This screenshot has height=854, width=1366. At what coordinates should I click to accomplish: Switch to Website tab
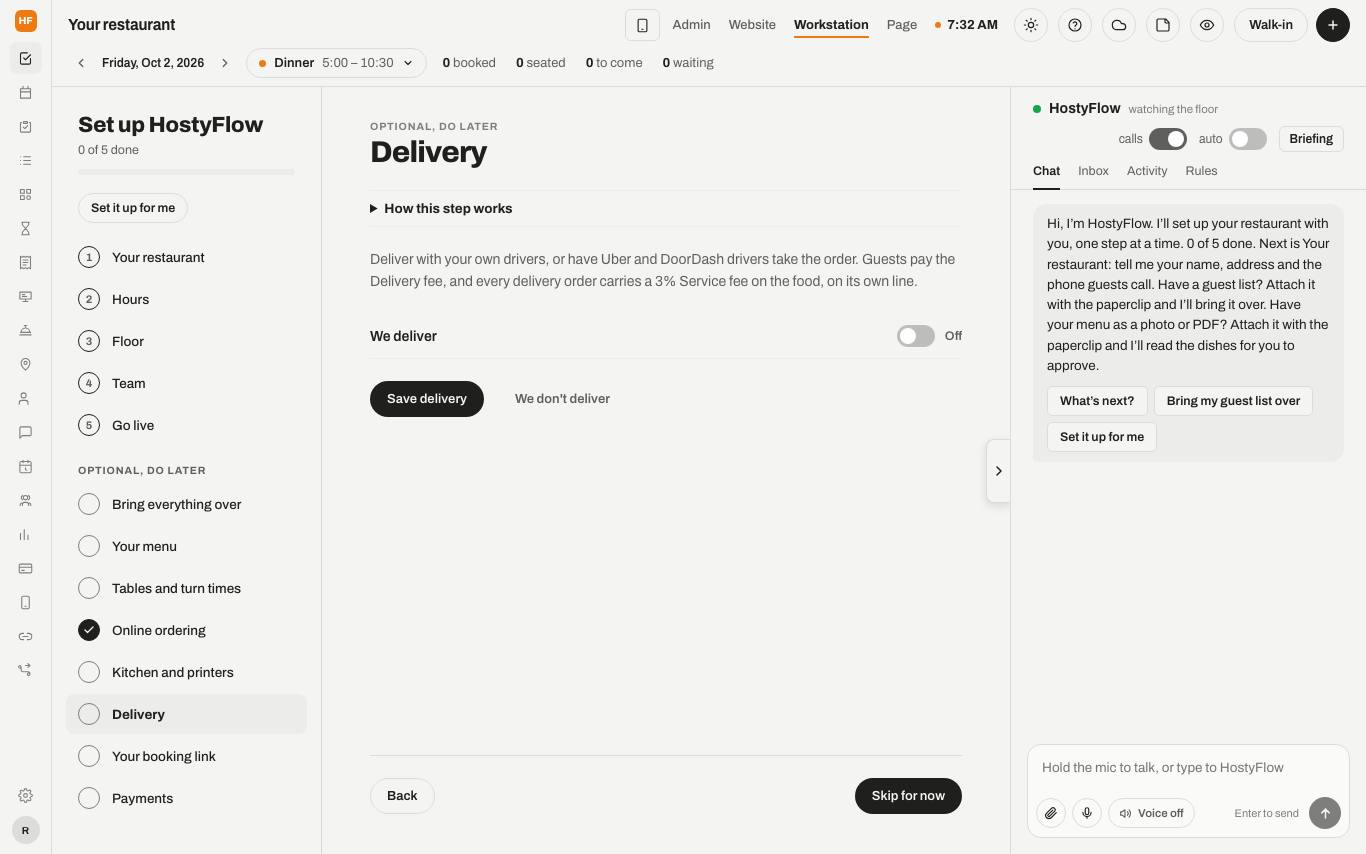point(752,25)
